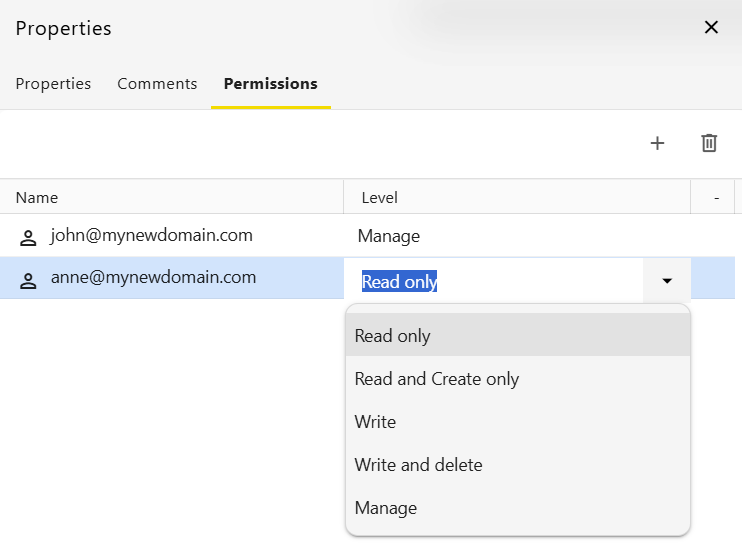Click the Name column header

point(171,197)
